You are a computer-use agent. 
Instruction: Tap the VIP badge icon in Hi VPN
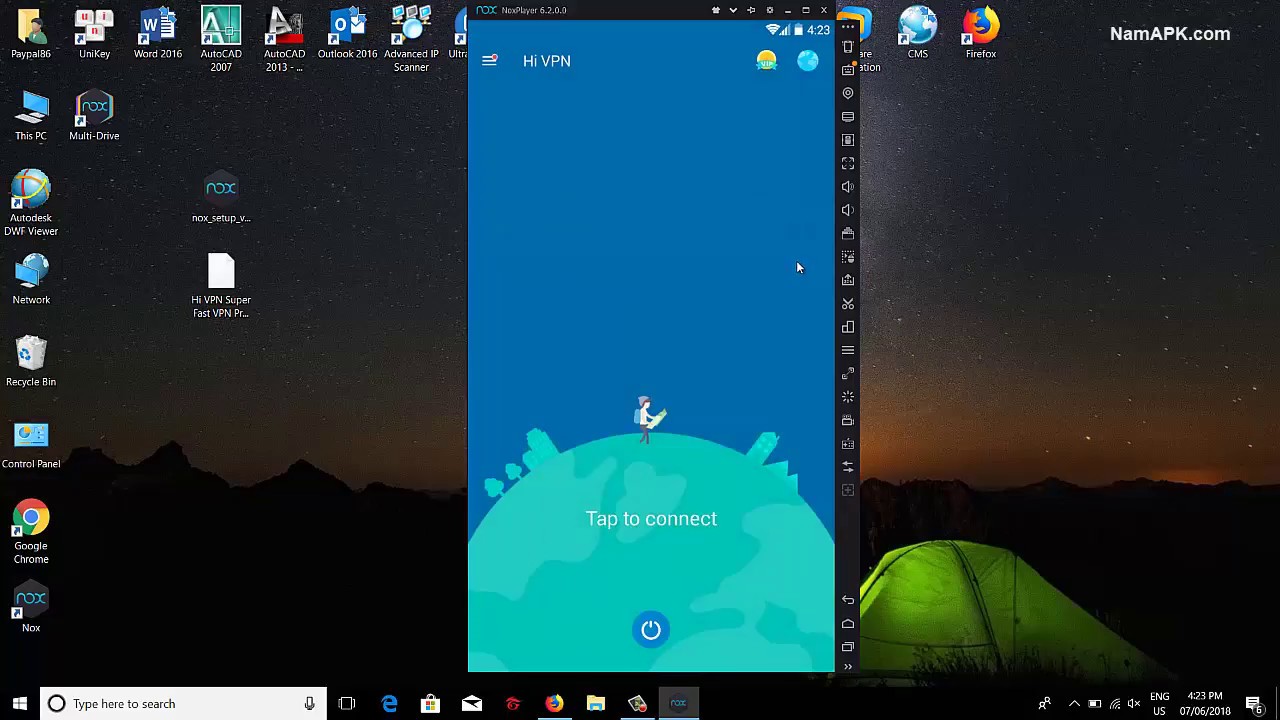click(x=766, y=61)
